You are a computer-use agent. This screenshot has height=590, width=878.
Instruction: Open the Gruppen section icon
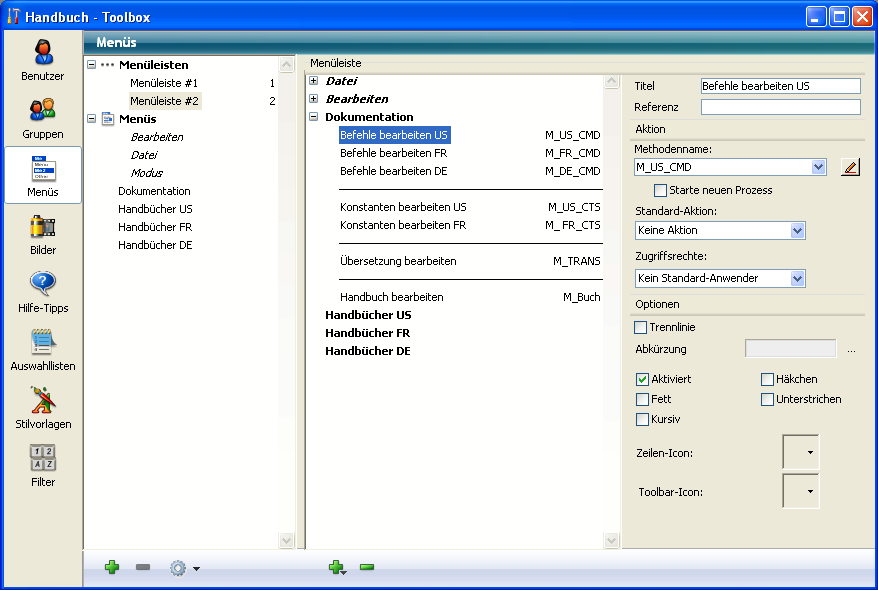tap(42, 111)
